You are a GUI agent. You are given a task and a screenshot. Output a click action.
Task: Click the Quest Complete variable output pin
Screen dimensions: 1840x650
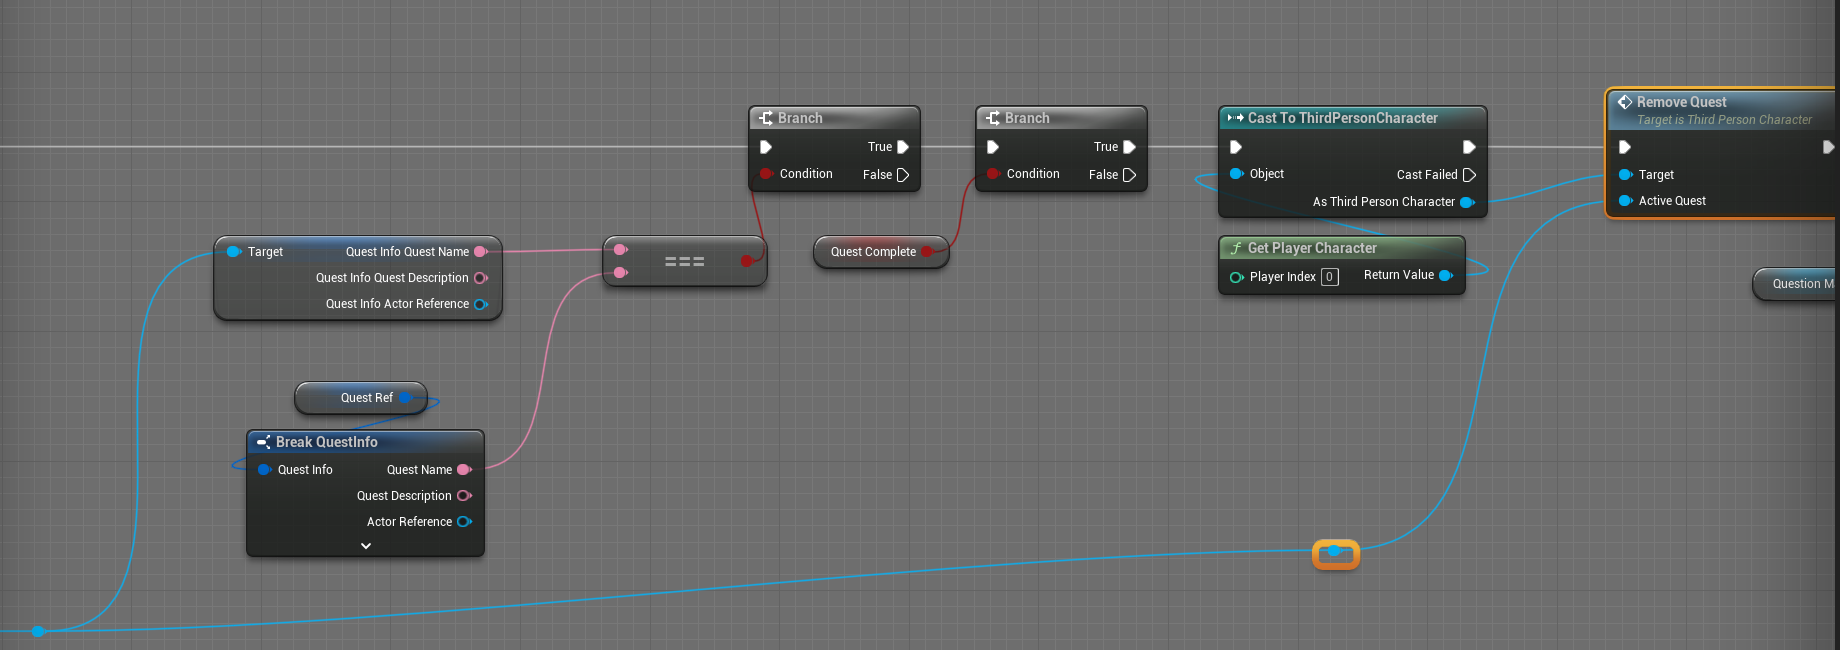pyautogui.click(x=927, y=252)
